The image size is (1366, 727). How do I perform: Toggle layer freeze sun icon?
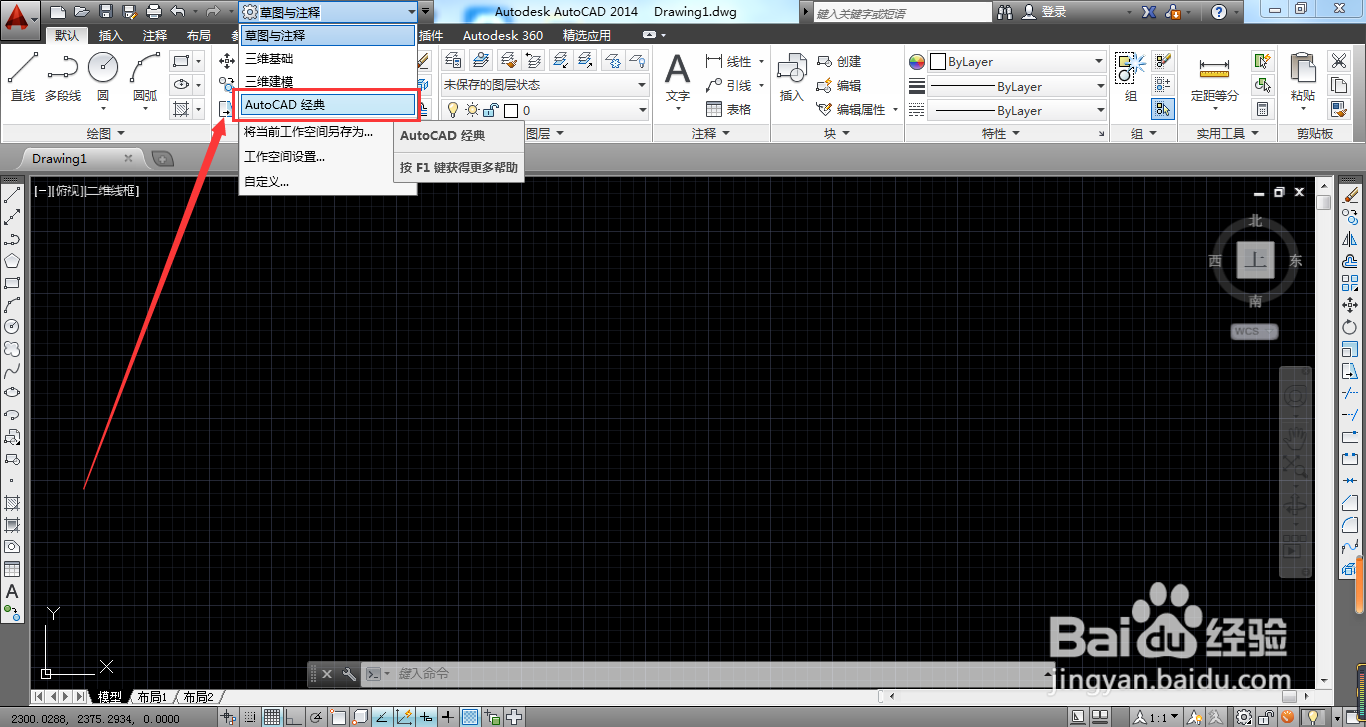[x=472, y=110]
